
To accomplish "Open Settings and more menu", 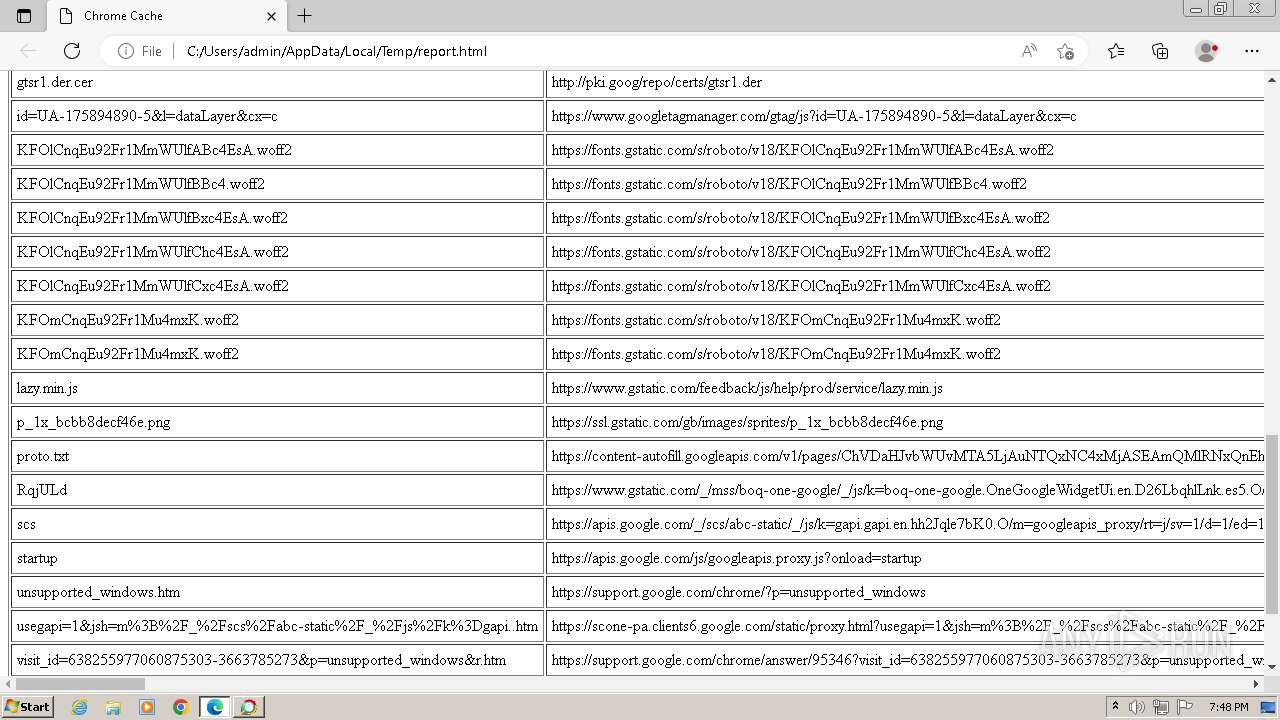I will 1252,51.
